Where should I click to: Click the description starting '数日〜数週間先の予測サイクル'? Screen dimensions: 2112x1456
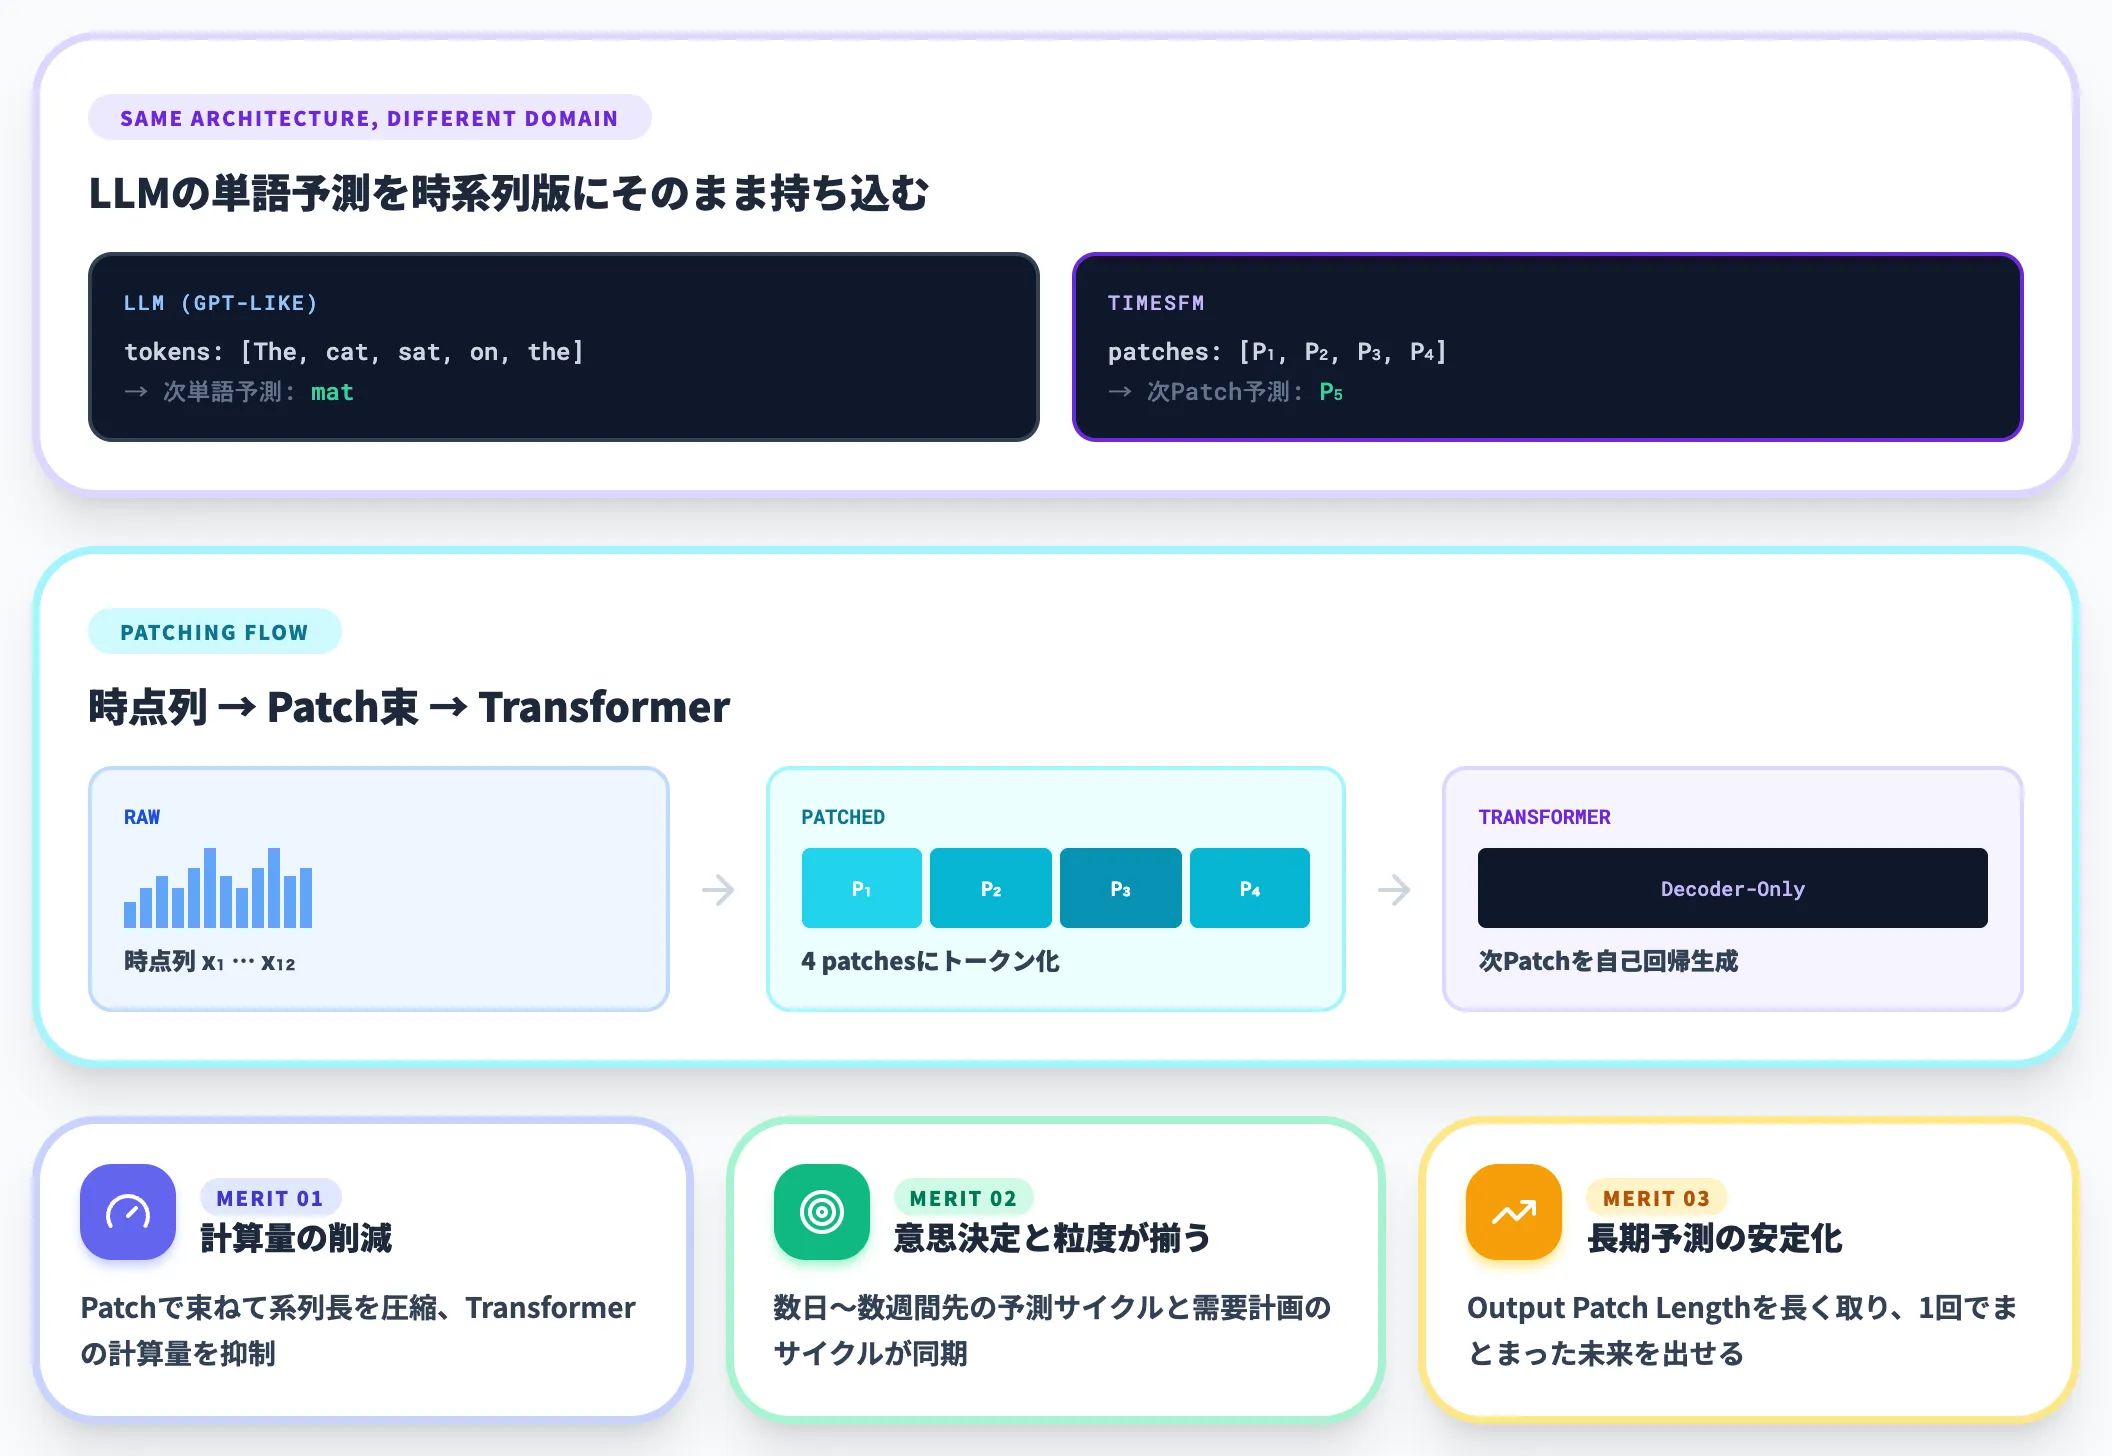(x=1052, y=1330)
